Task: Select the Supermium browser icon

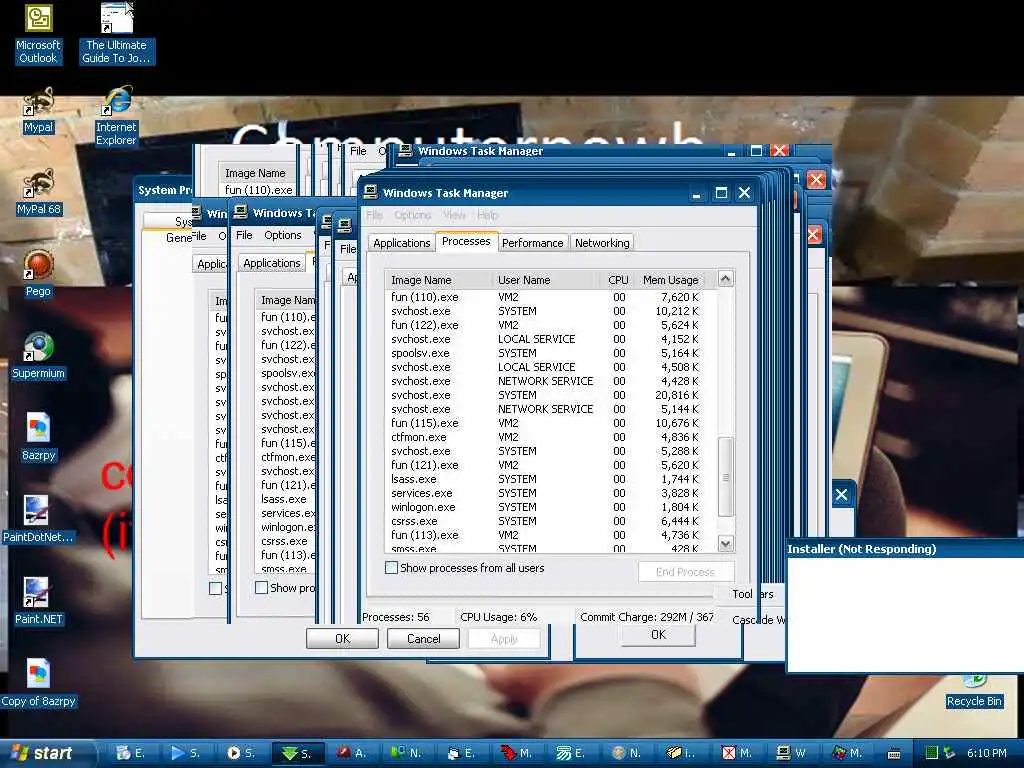Action: coord(38,357)
